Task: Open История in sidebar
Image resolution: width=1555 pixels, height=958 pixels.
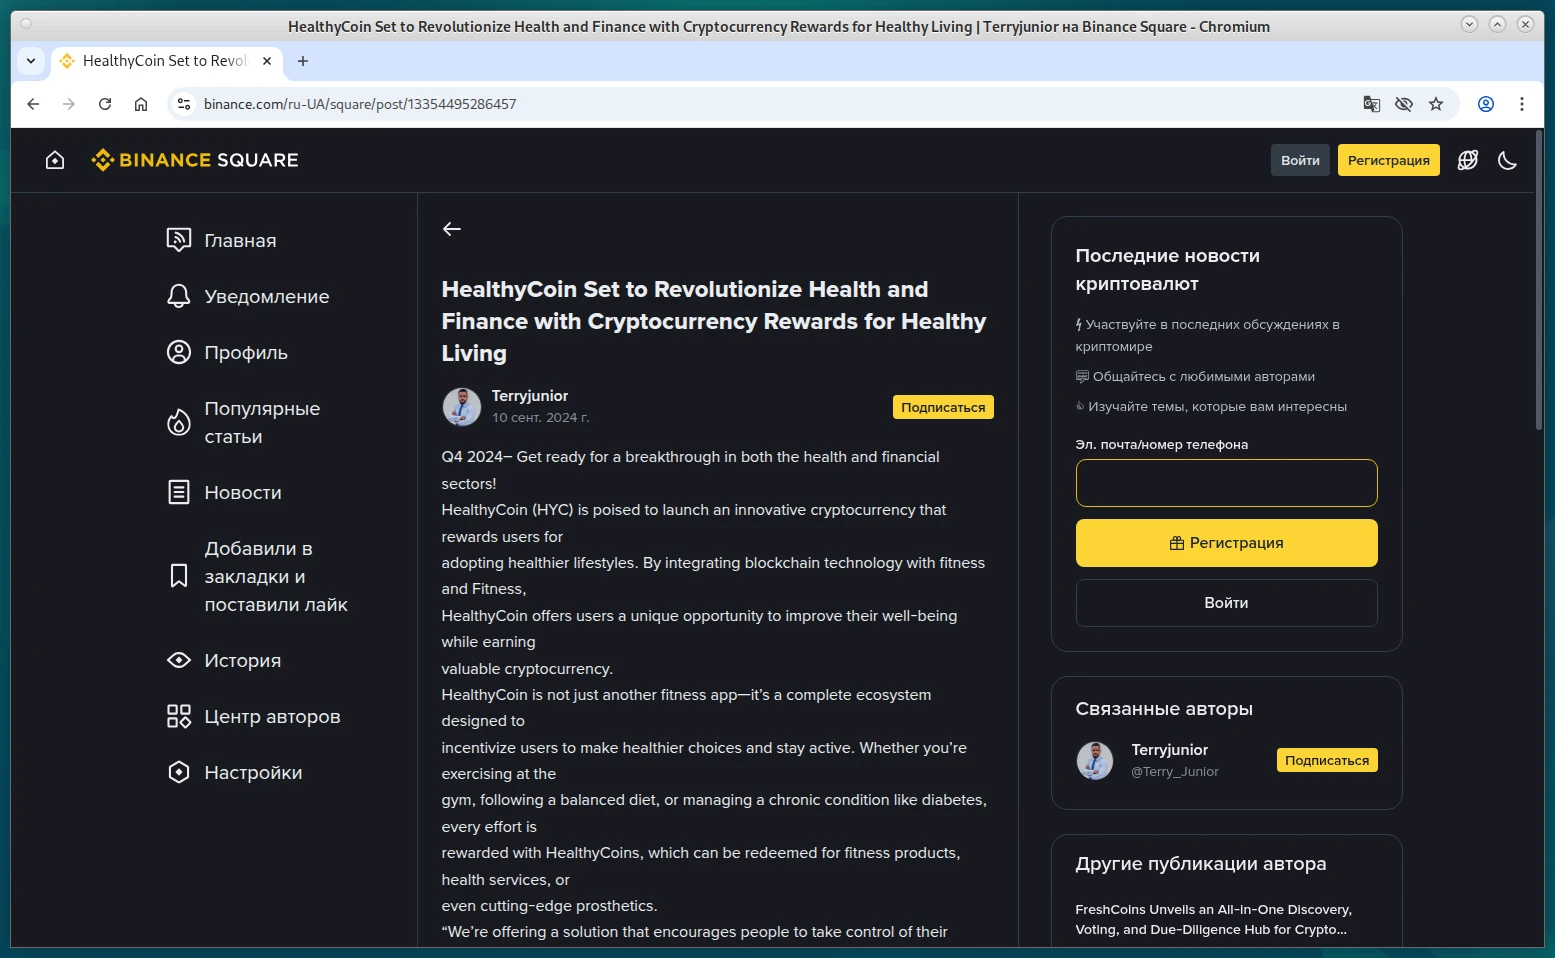Action: (x=242, y=661)
